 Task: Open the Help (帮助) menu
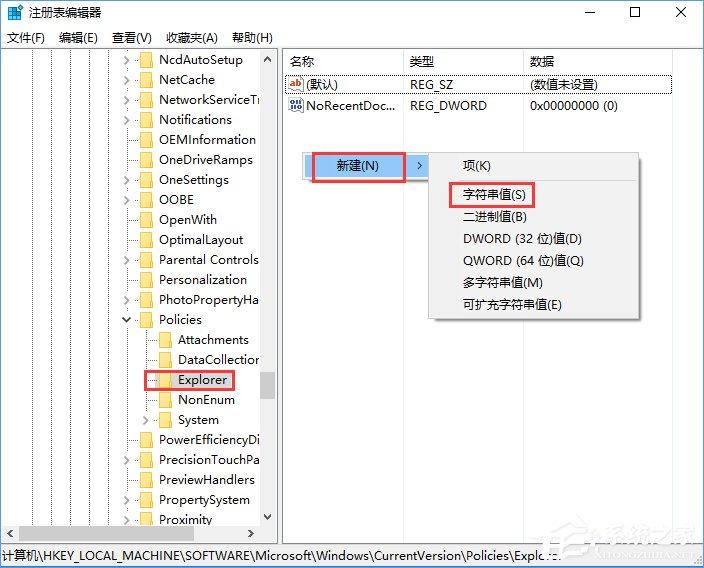coord(252,38)
